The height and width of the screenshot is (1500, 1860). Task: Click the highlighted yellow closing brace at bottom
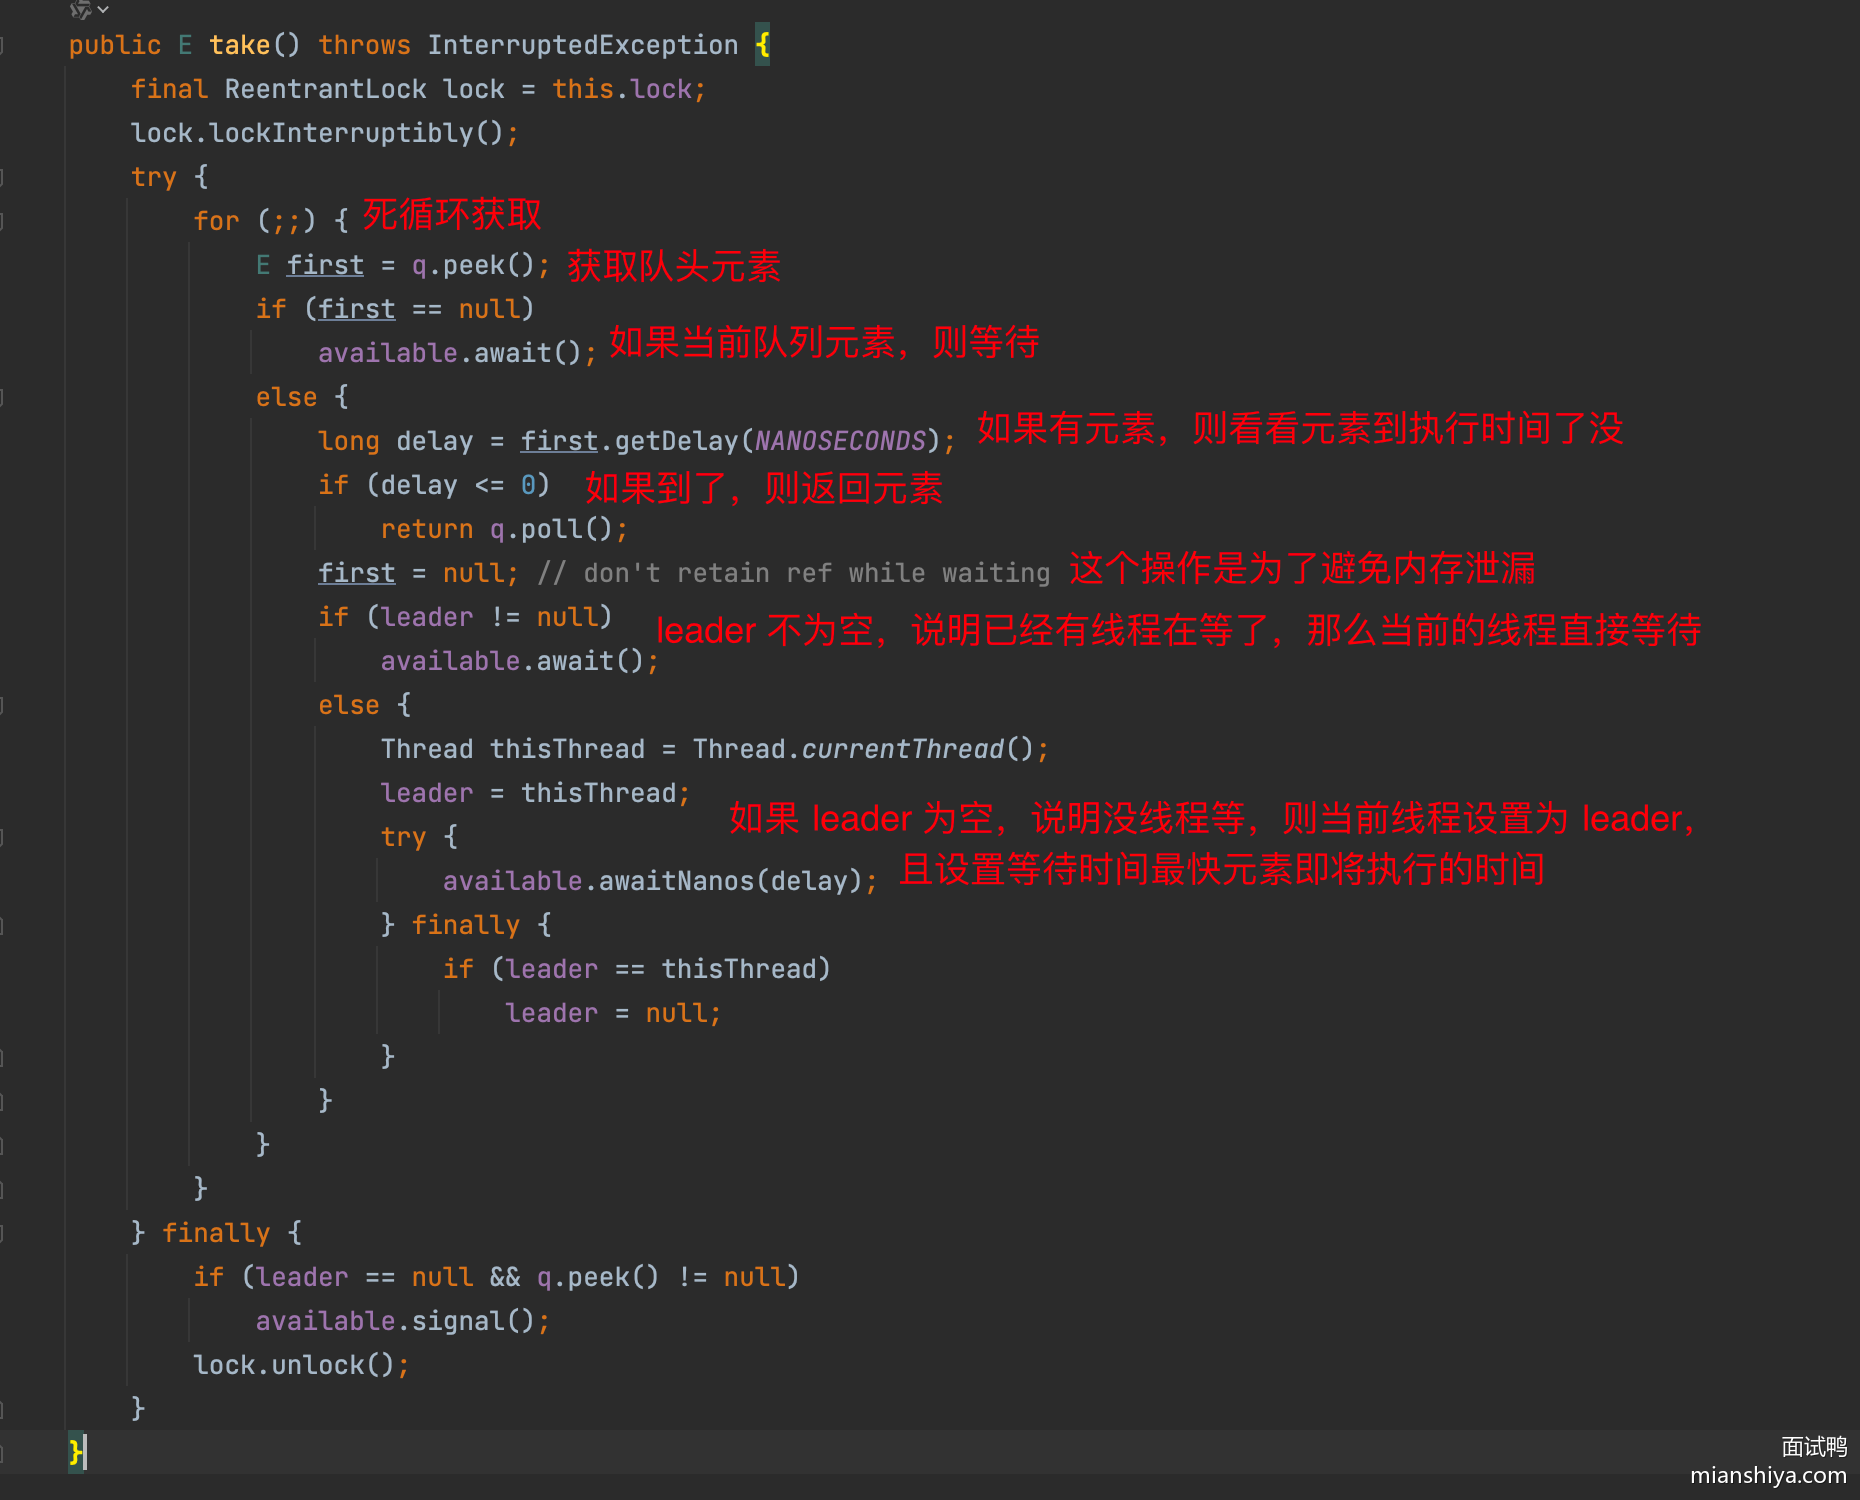[75, 1451]
